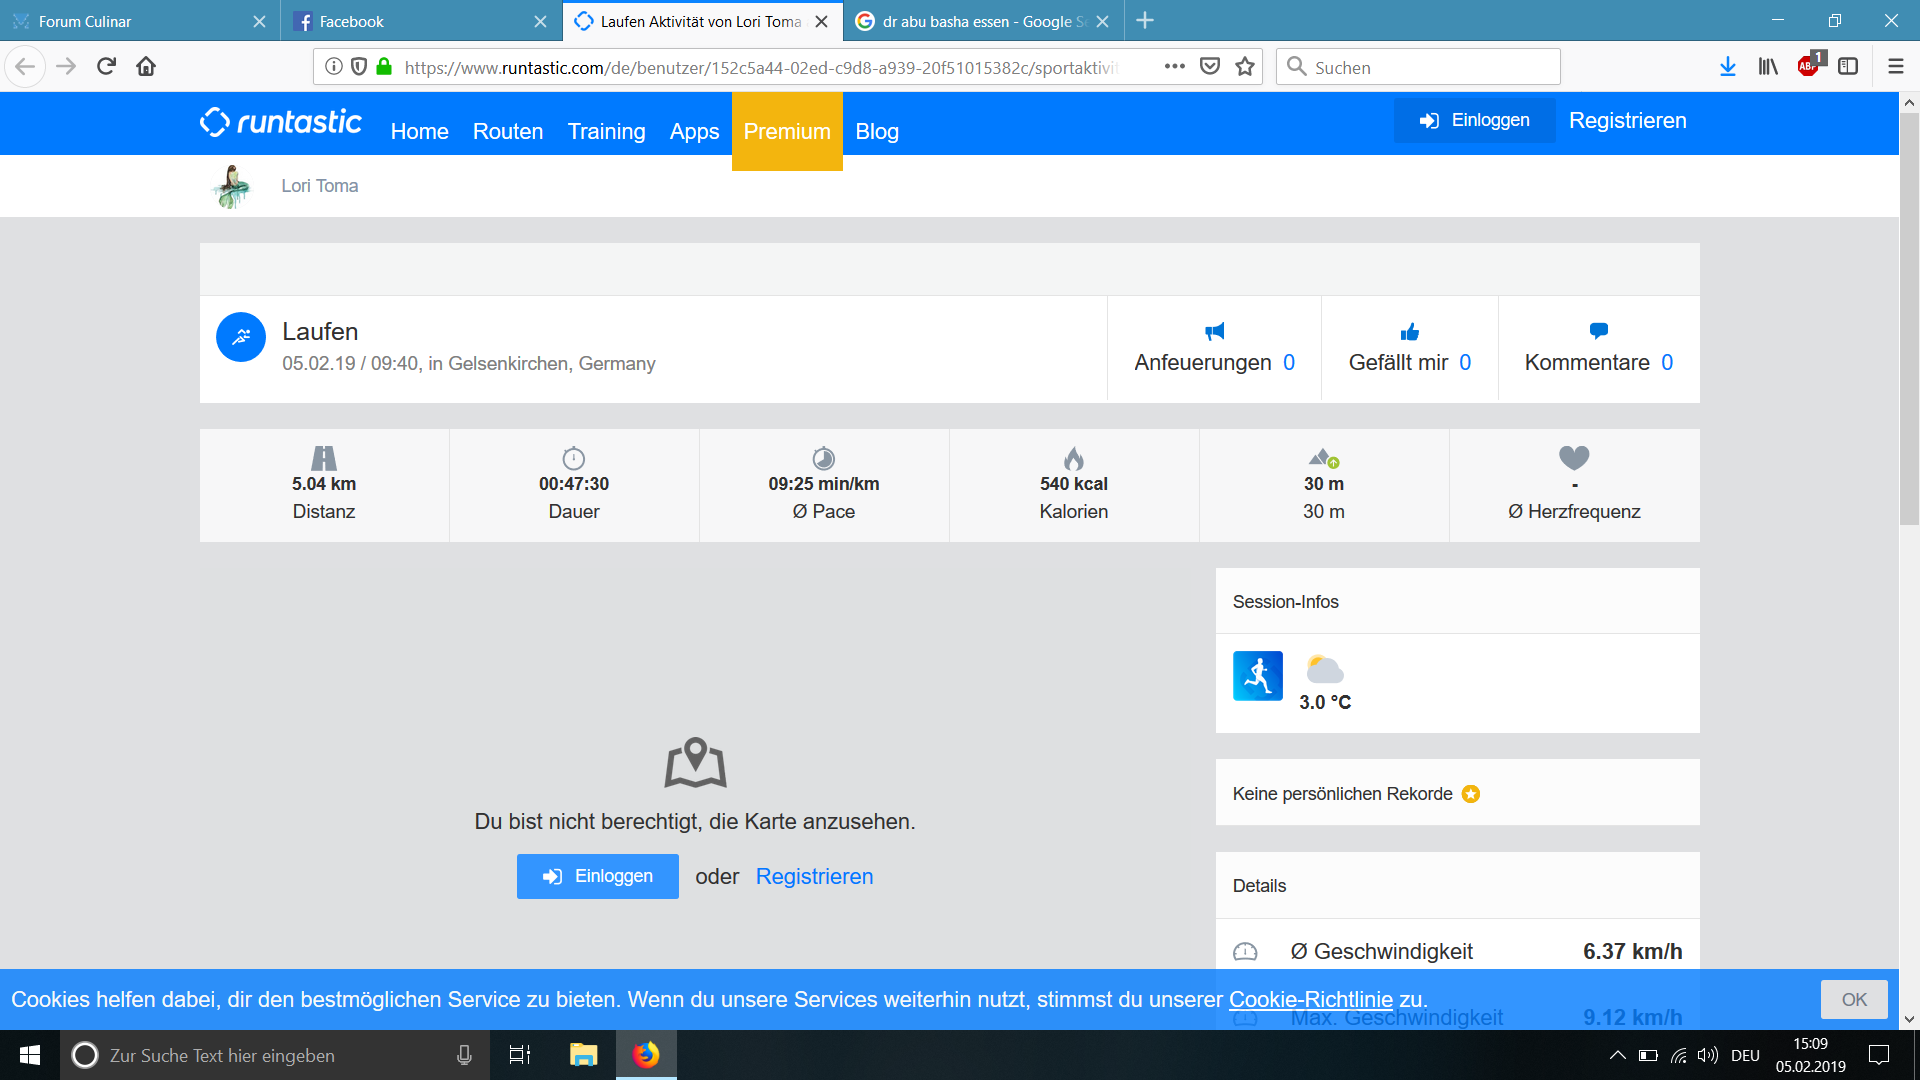This screenshot has width=1920, height=1080.
Task: Open the Firefox library icon
Action: tap(1768, 67)
